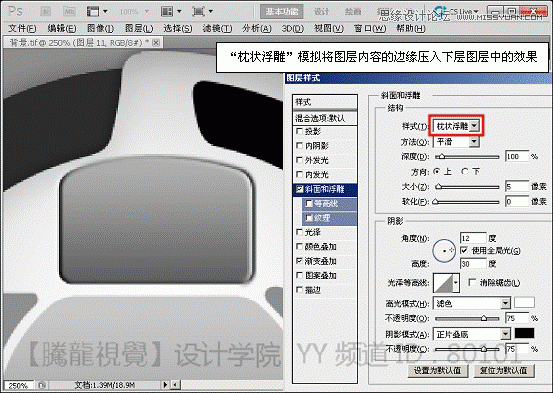Uncheck the 斜面和浮雕 checkbox
Viewport: 553px width, 393px height.
pyautogui.click(x=299, y=189)
